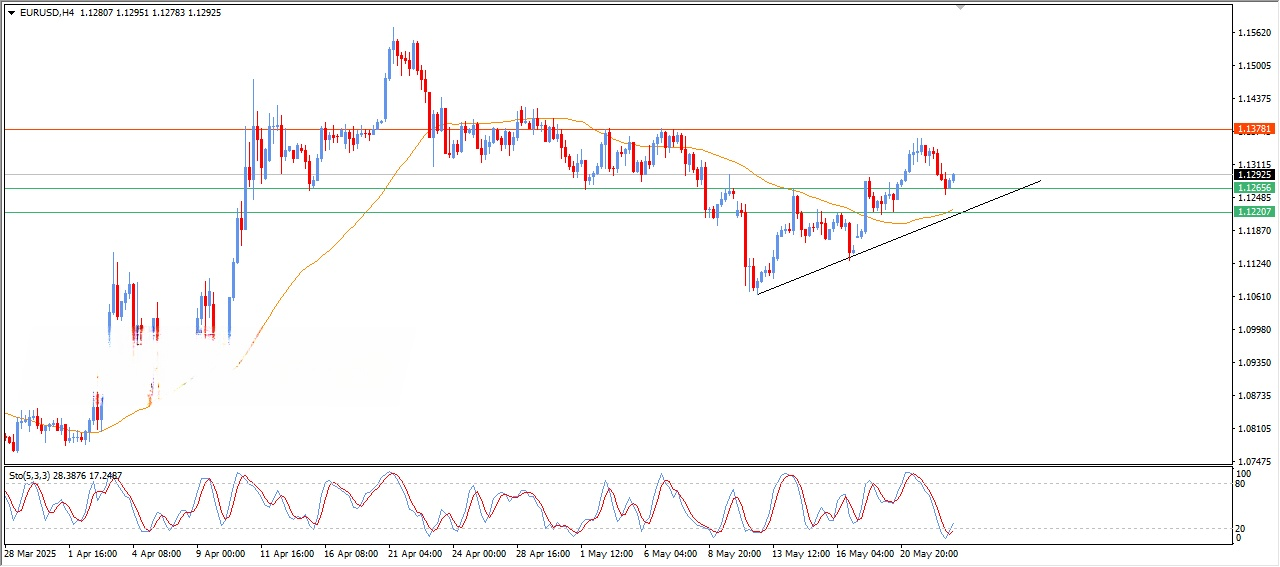Screen dimensions: 1280x567
Task: Click the 4 Apr 08:00 time label
Action: click(x=155, y=553)
